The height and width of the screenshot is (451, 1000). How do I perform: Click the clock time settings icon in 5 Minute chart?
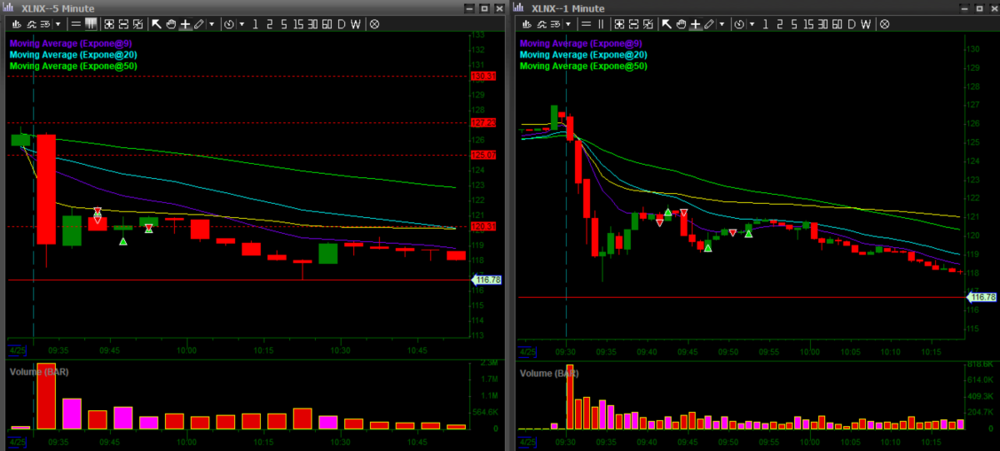(x=228, y=23)
